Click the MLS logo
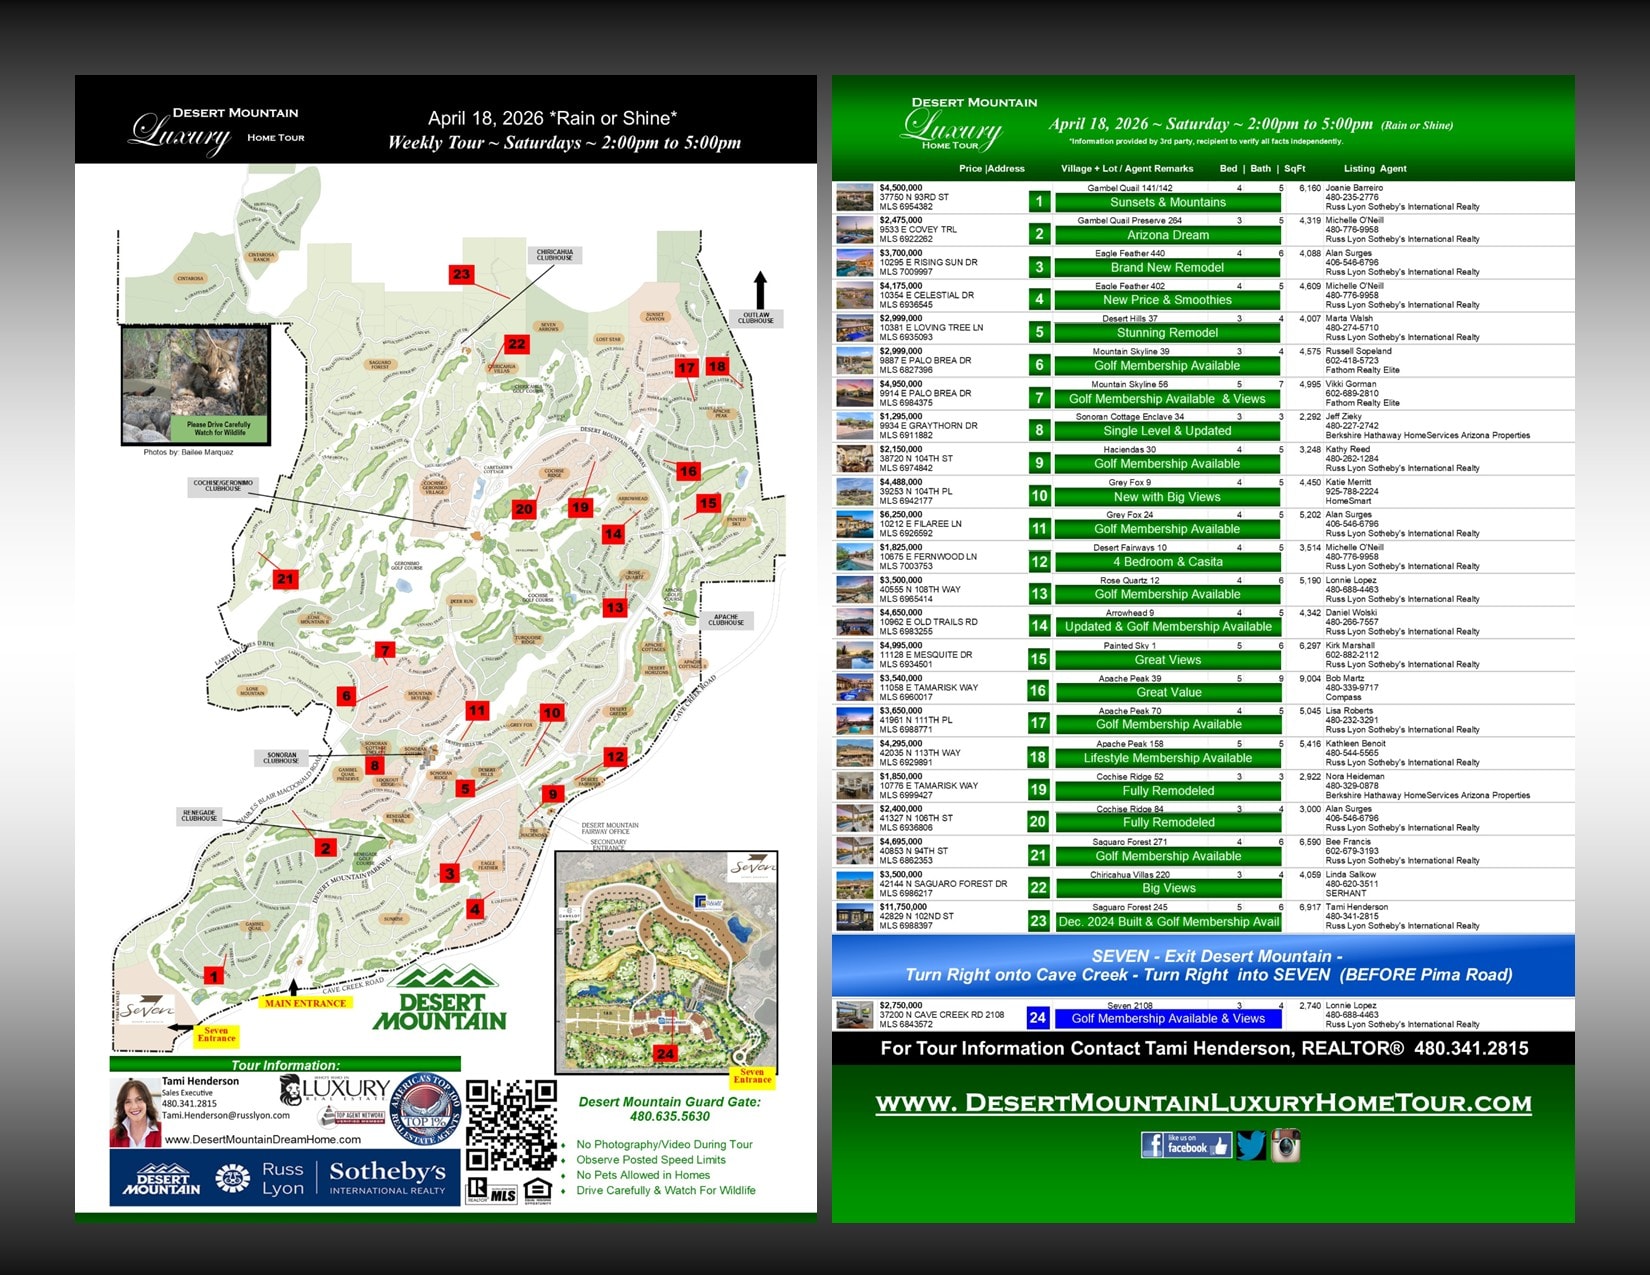The height and width of the screenshot is (1275, 1650). tap(503, 1194)
